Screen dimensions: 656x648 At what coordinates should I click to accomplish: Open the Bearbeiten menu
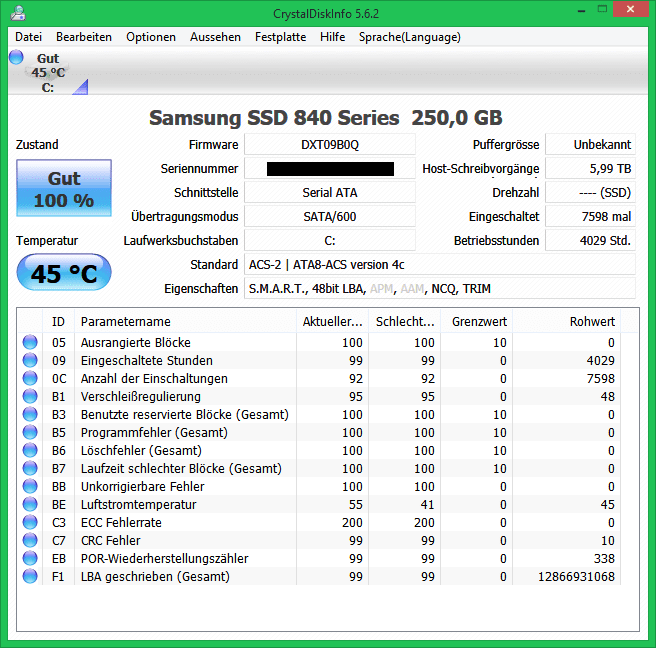84,37
